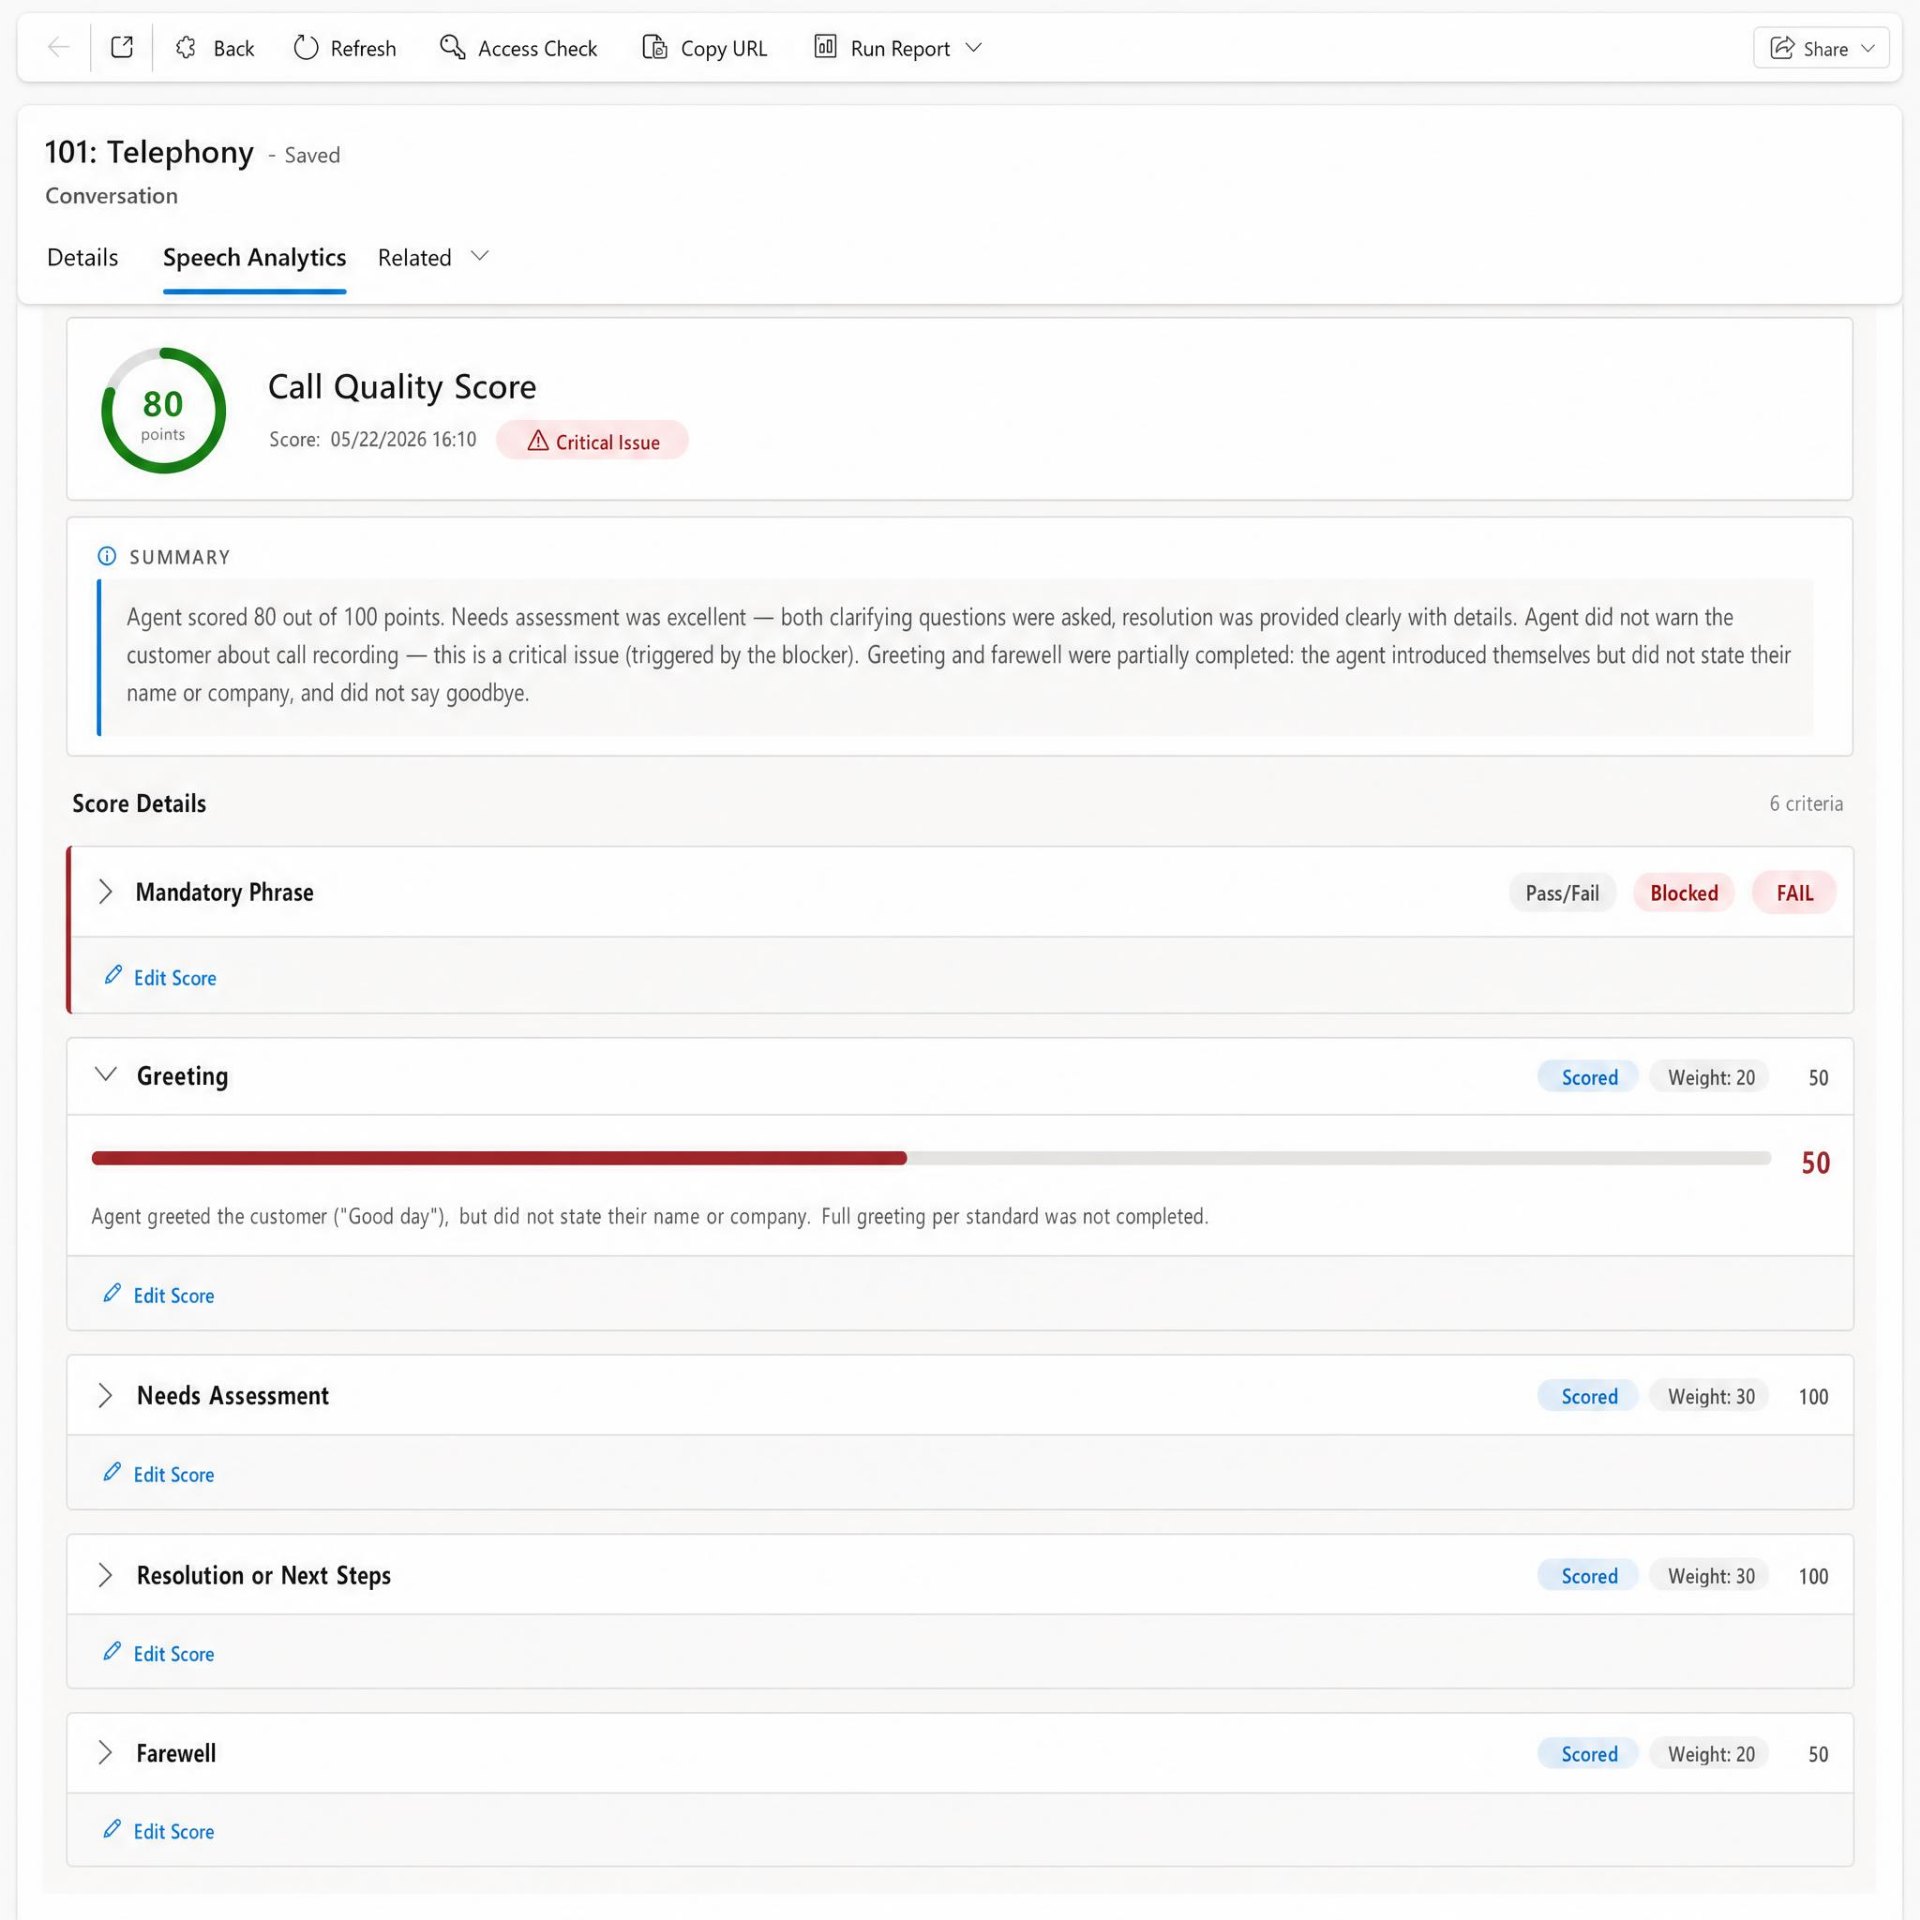The image size is (1920, 1920).
Task: Select the Speech Analytics tab
Action: (254, 258)
